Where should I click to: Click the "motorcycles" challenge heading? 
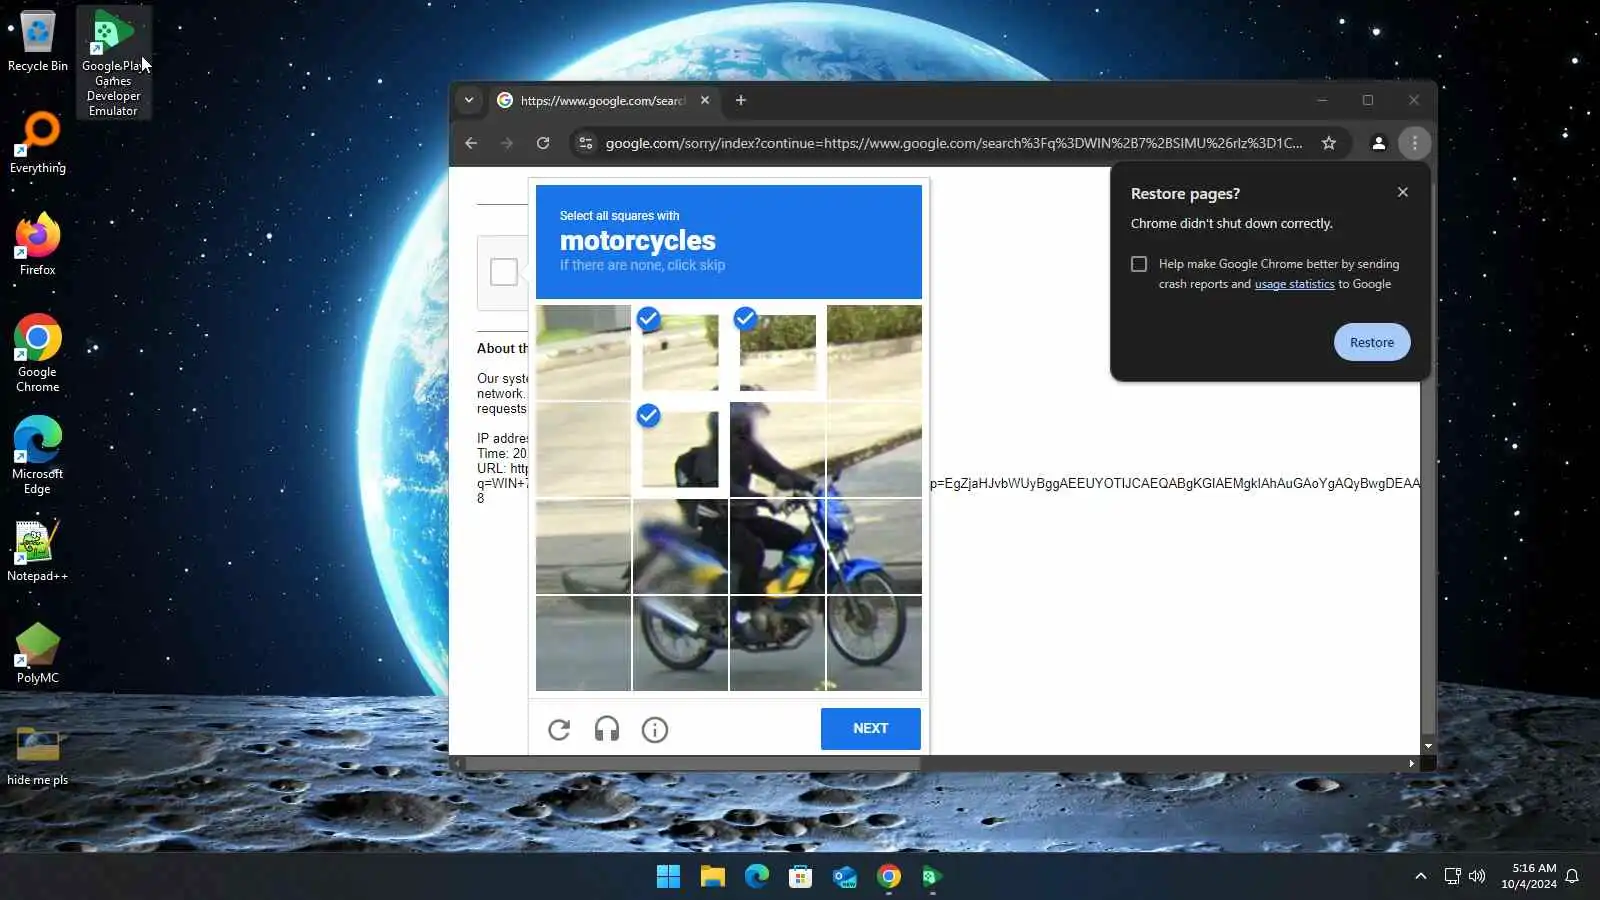point(638,241)
